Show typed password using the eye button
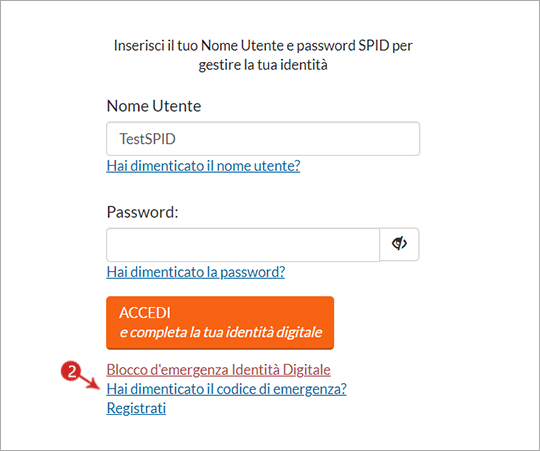Image resolution: width=540 pixels, height=451 pixels. (x=399, y=244)
